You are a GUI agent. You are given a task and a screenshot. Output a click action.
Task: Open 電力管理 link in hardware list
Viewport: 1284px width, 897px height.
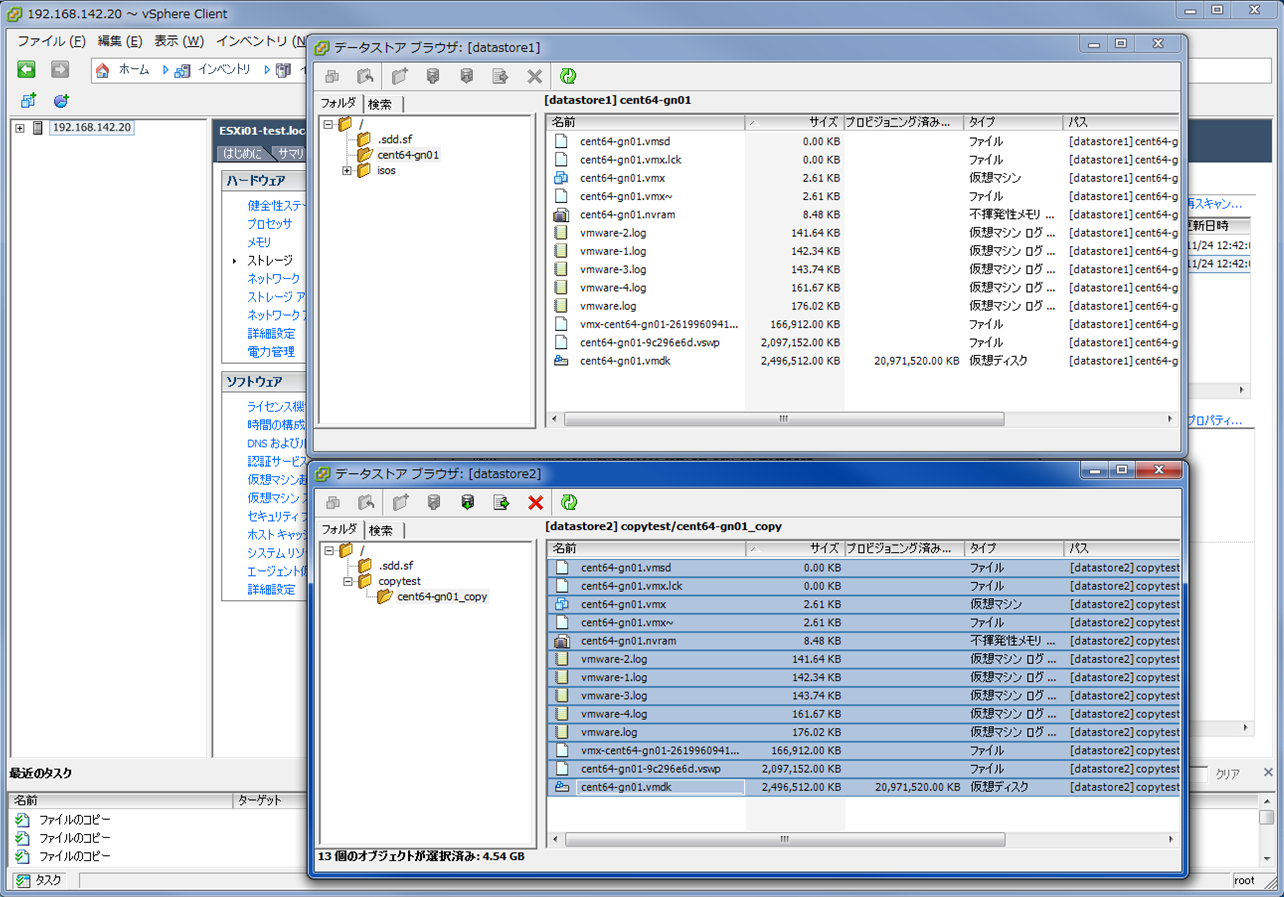tap(271, 352)
